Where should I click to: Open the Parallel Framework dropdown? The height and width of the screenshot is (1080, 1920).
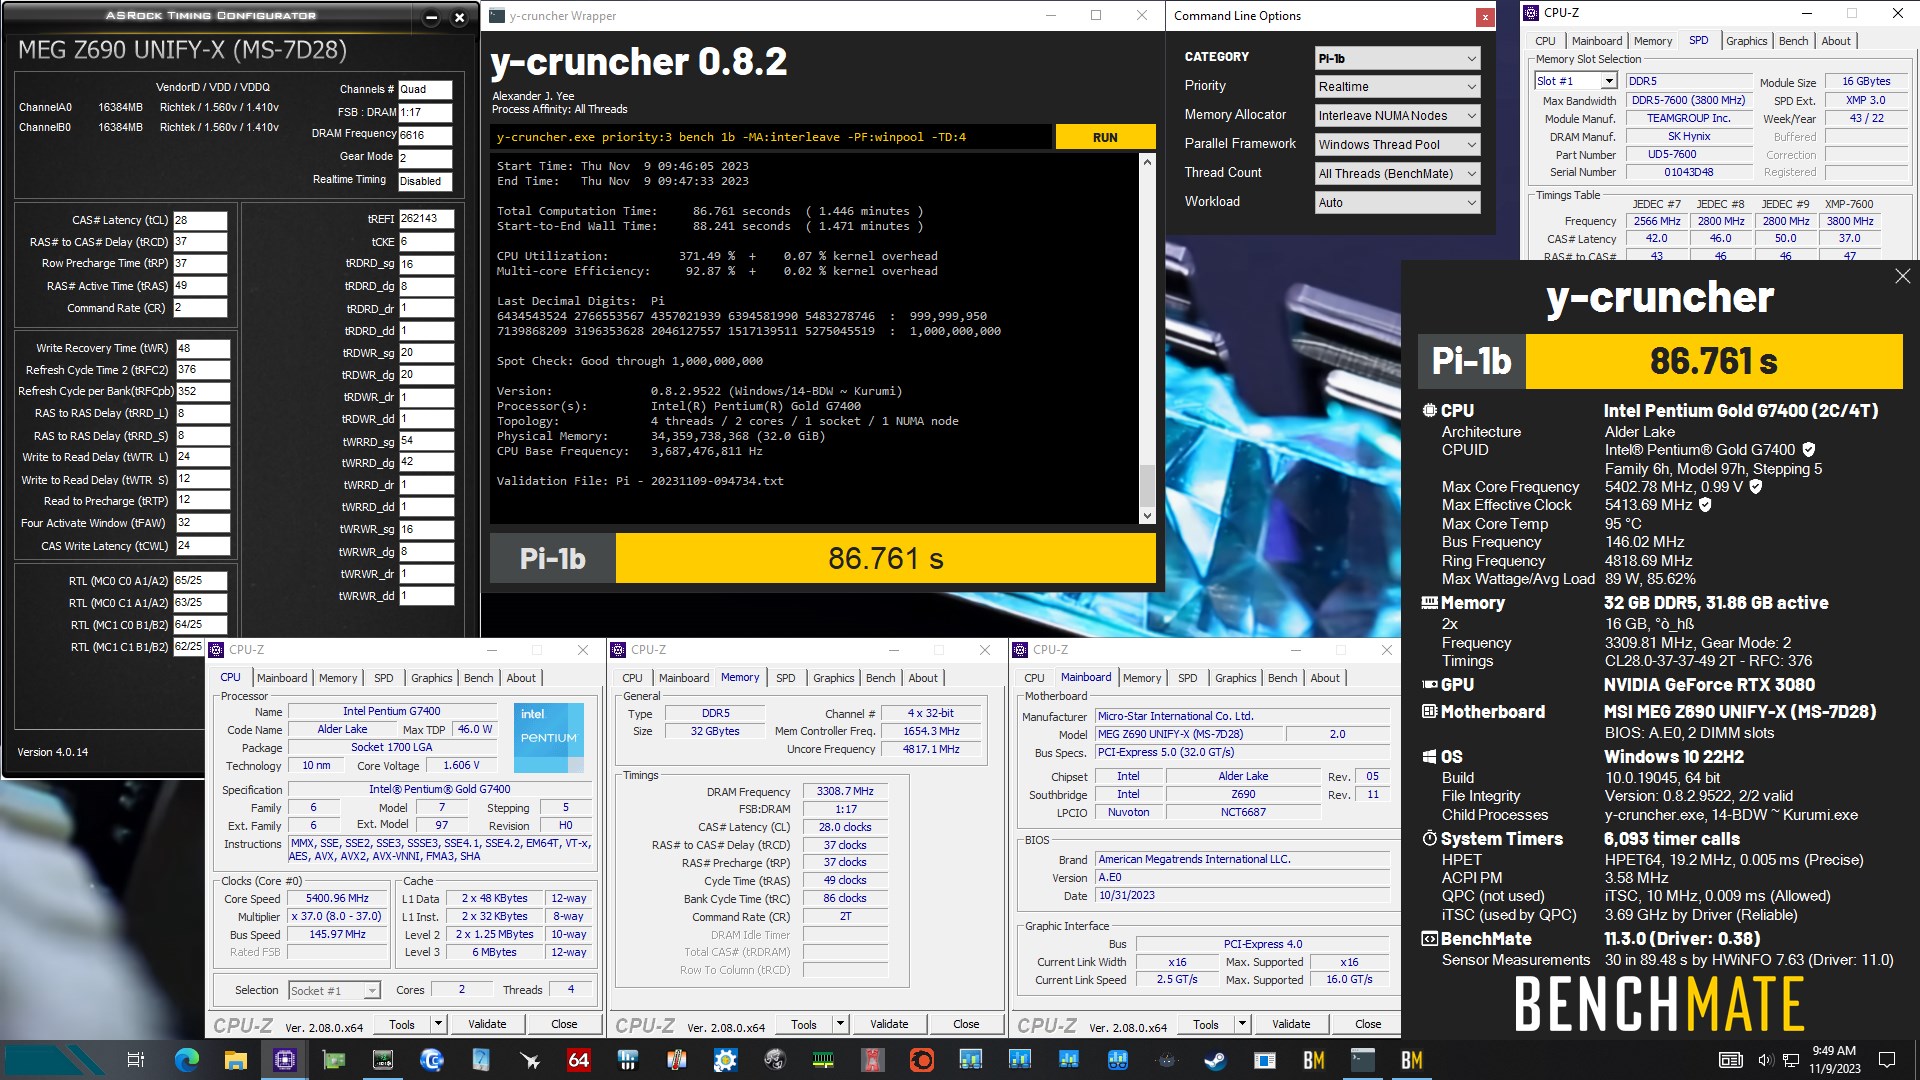coord(1397,145)
